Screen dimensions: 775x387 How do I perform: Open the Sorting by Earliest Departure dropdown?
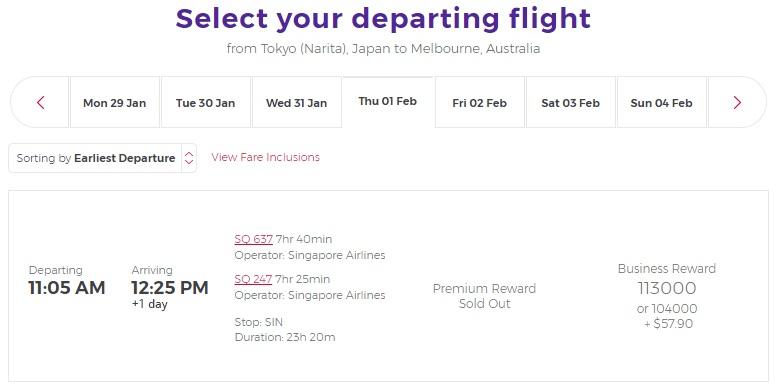click(x=102, y=158)
